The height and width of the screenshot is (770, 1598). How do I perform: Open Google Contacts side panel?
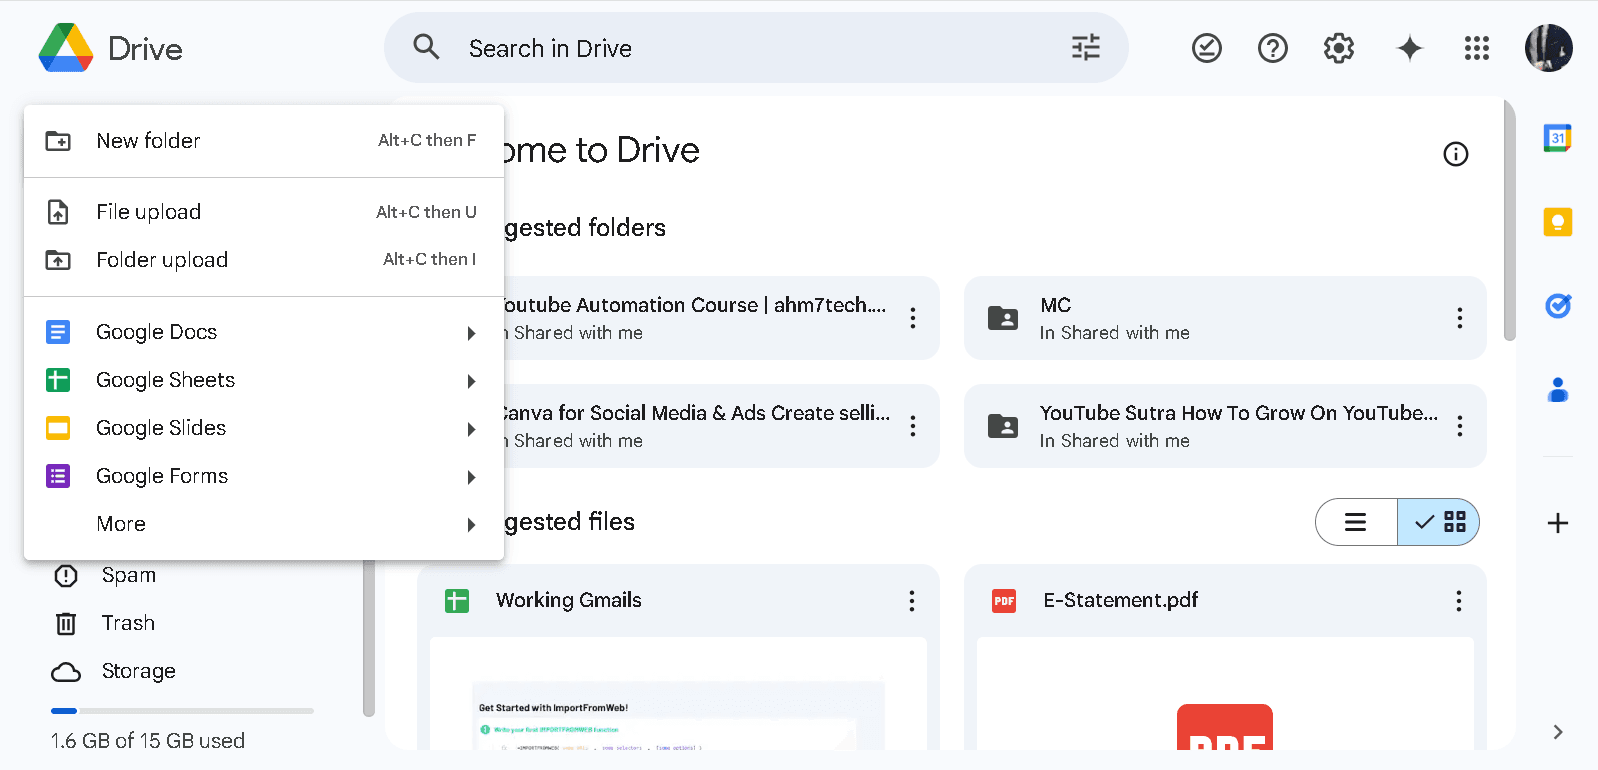pyautogui.click(x=1558, y=390)
